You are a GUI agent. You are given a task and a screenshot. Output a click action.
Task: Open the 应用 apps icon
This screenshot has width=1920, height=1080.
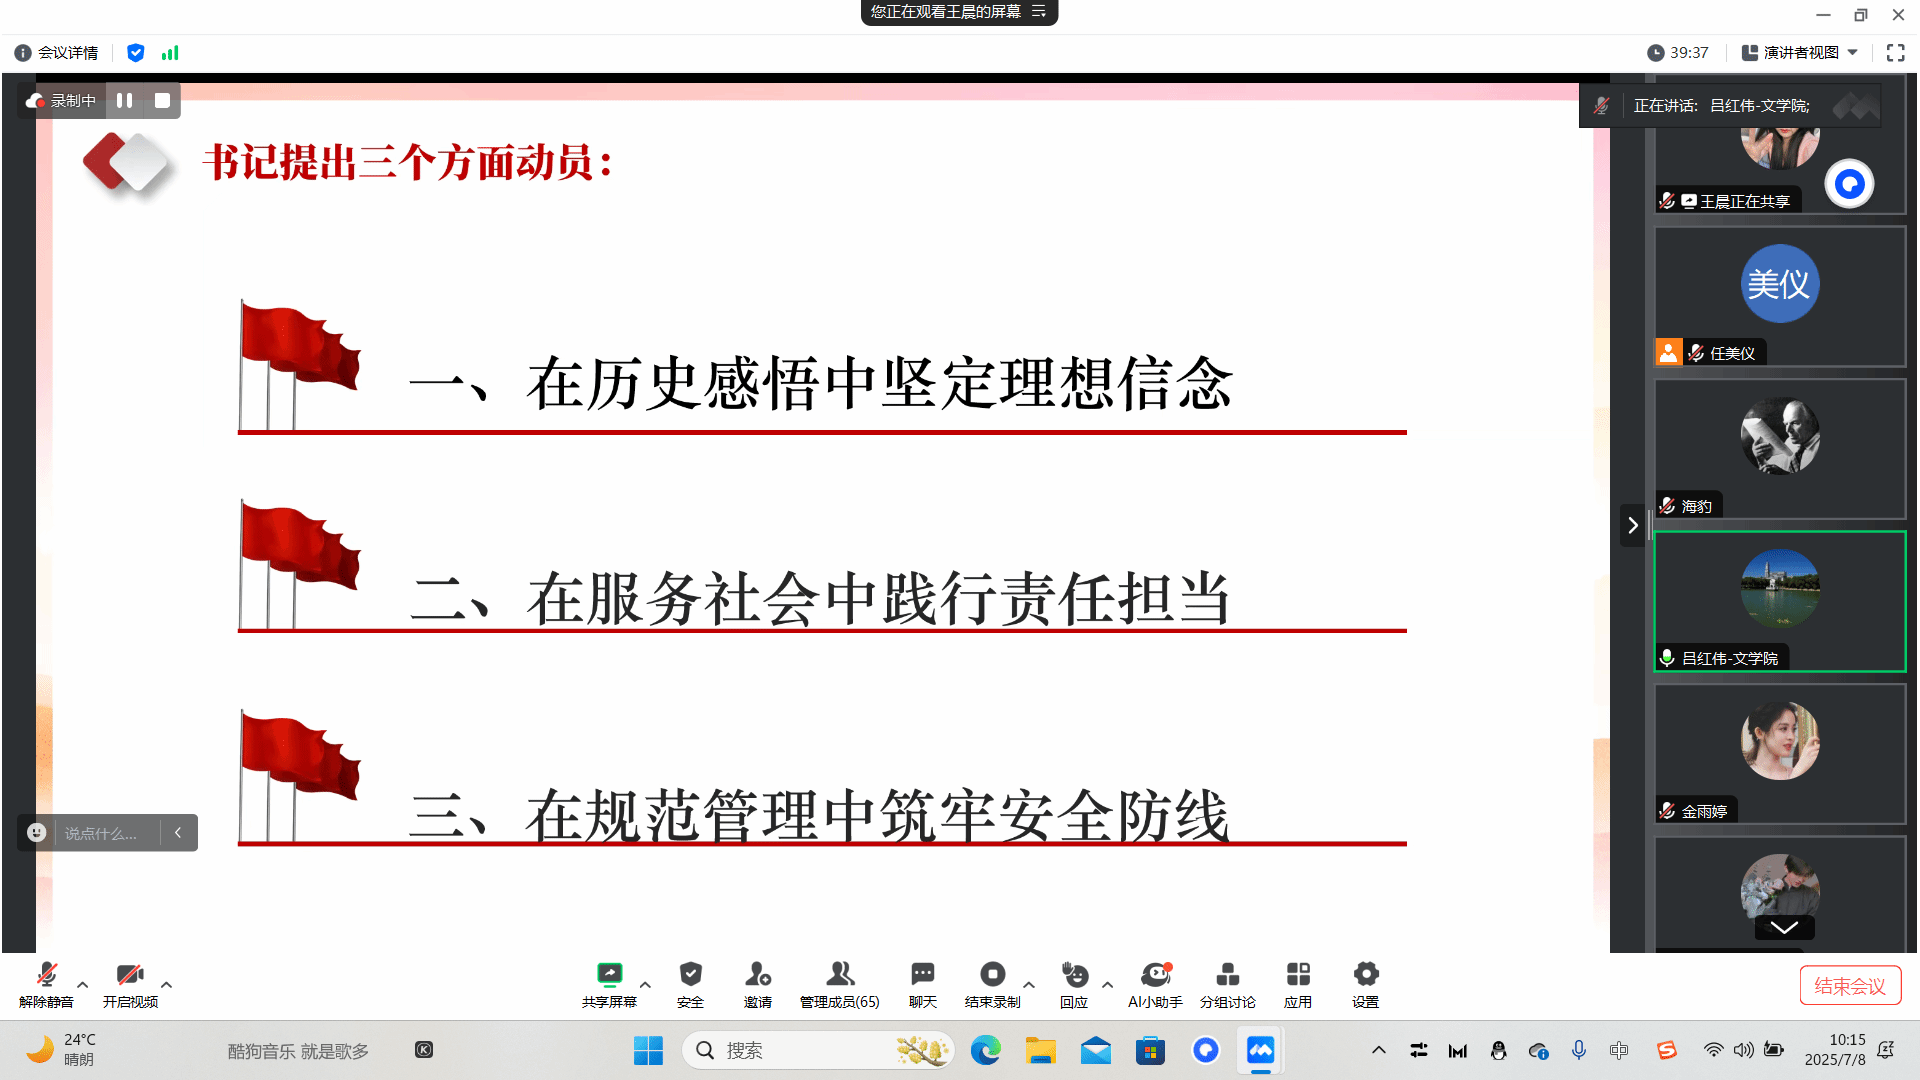pos(1297,975)
